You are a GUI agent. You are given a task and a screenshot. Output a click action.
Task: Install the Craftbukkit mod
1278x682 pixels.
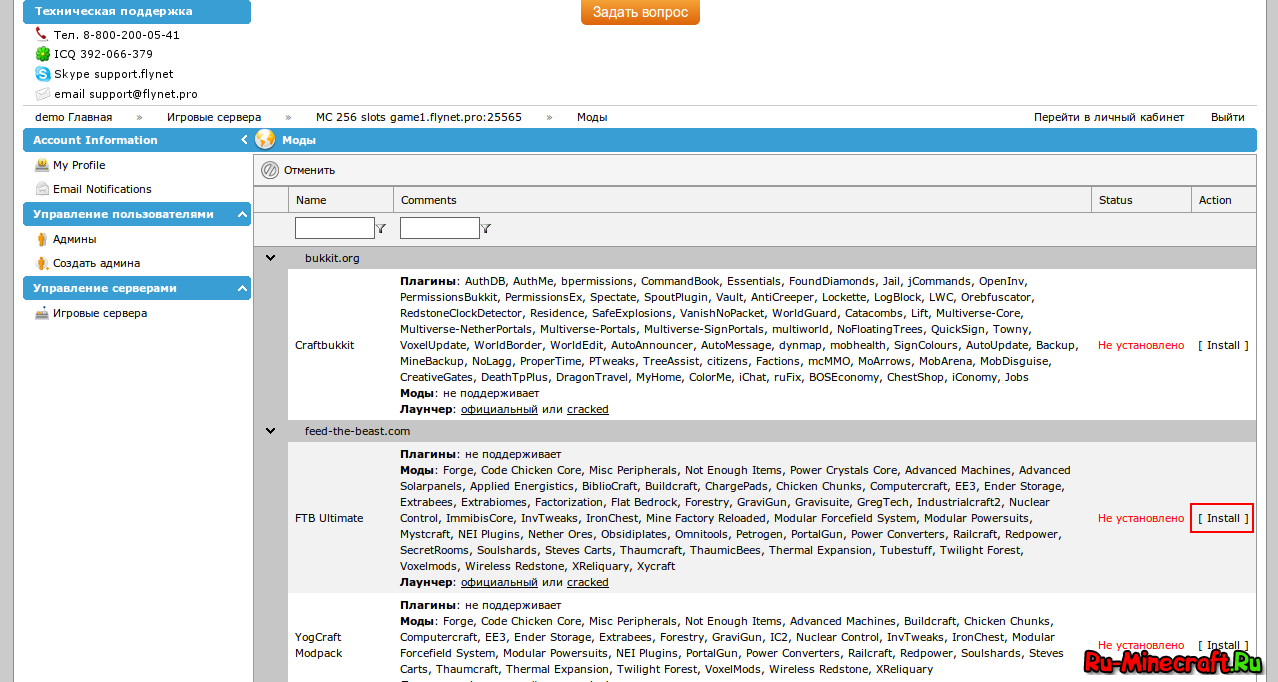(1223, 345)
